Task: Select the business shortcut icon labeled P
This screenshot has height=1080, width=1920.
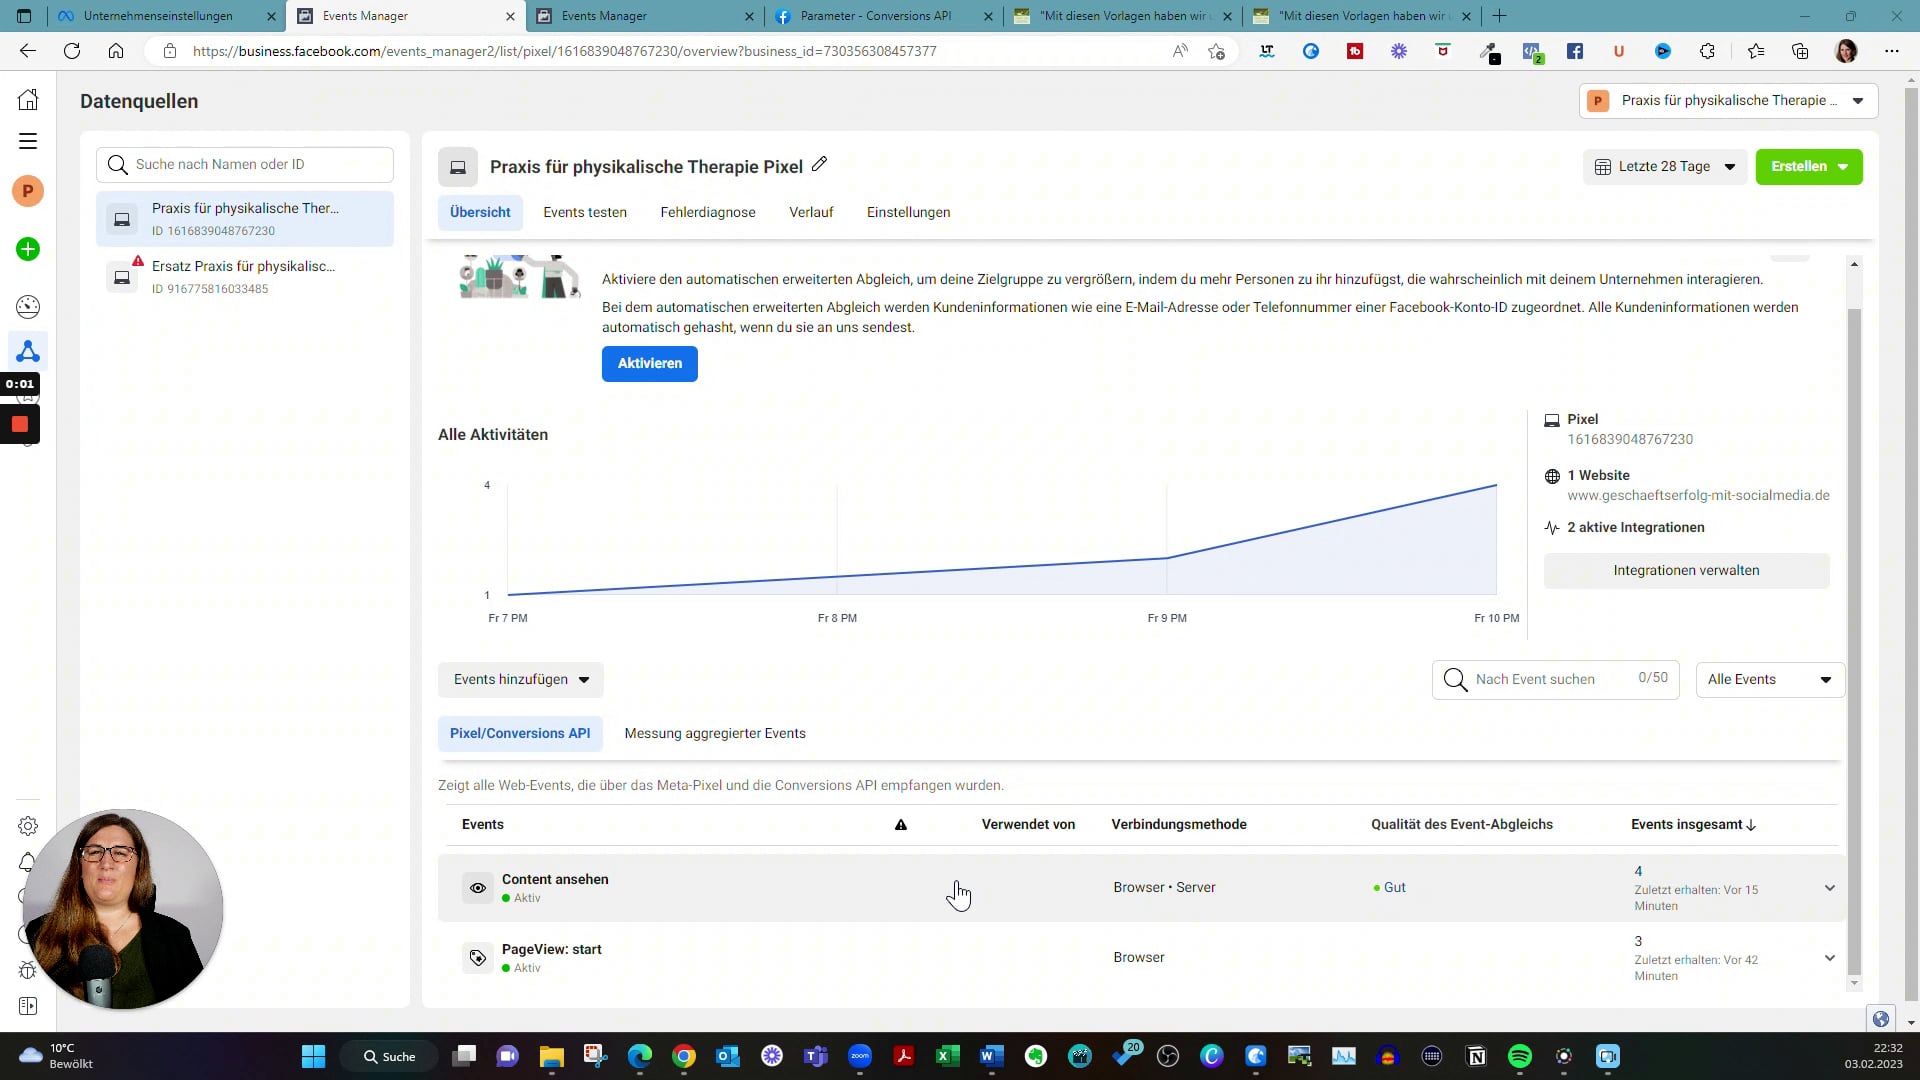Action: pyautogui.click(x=28, y=189)
